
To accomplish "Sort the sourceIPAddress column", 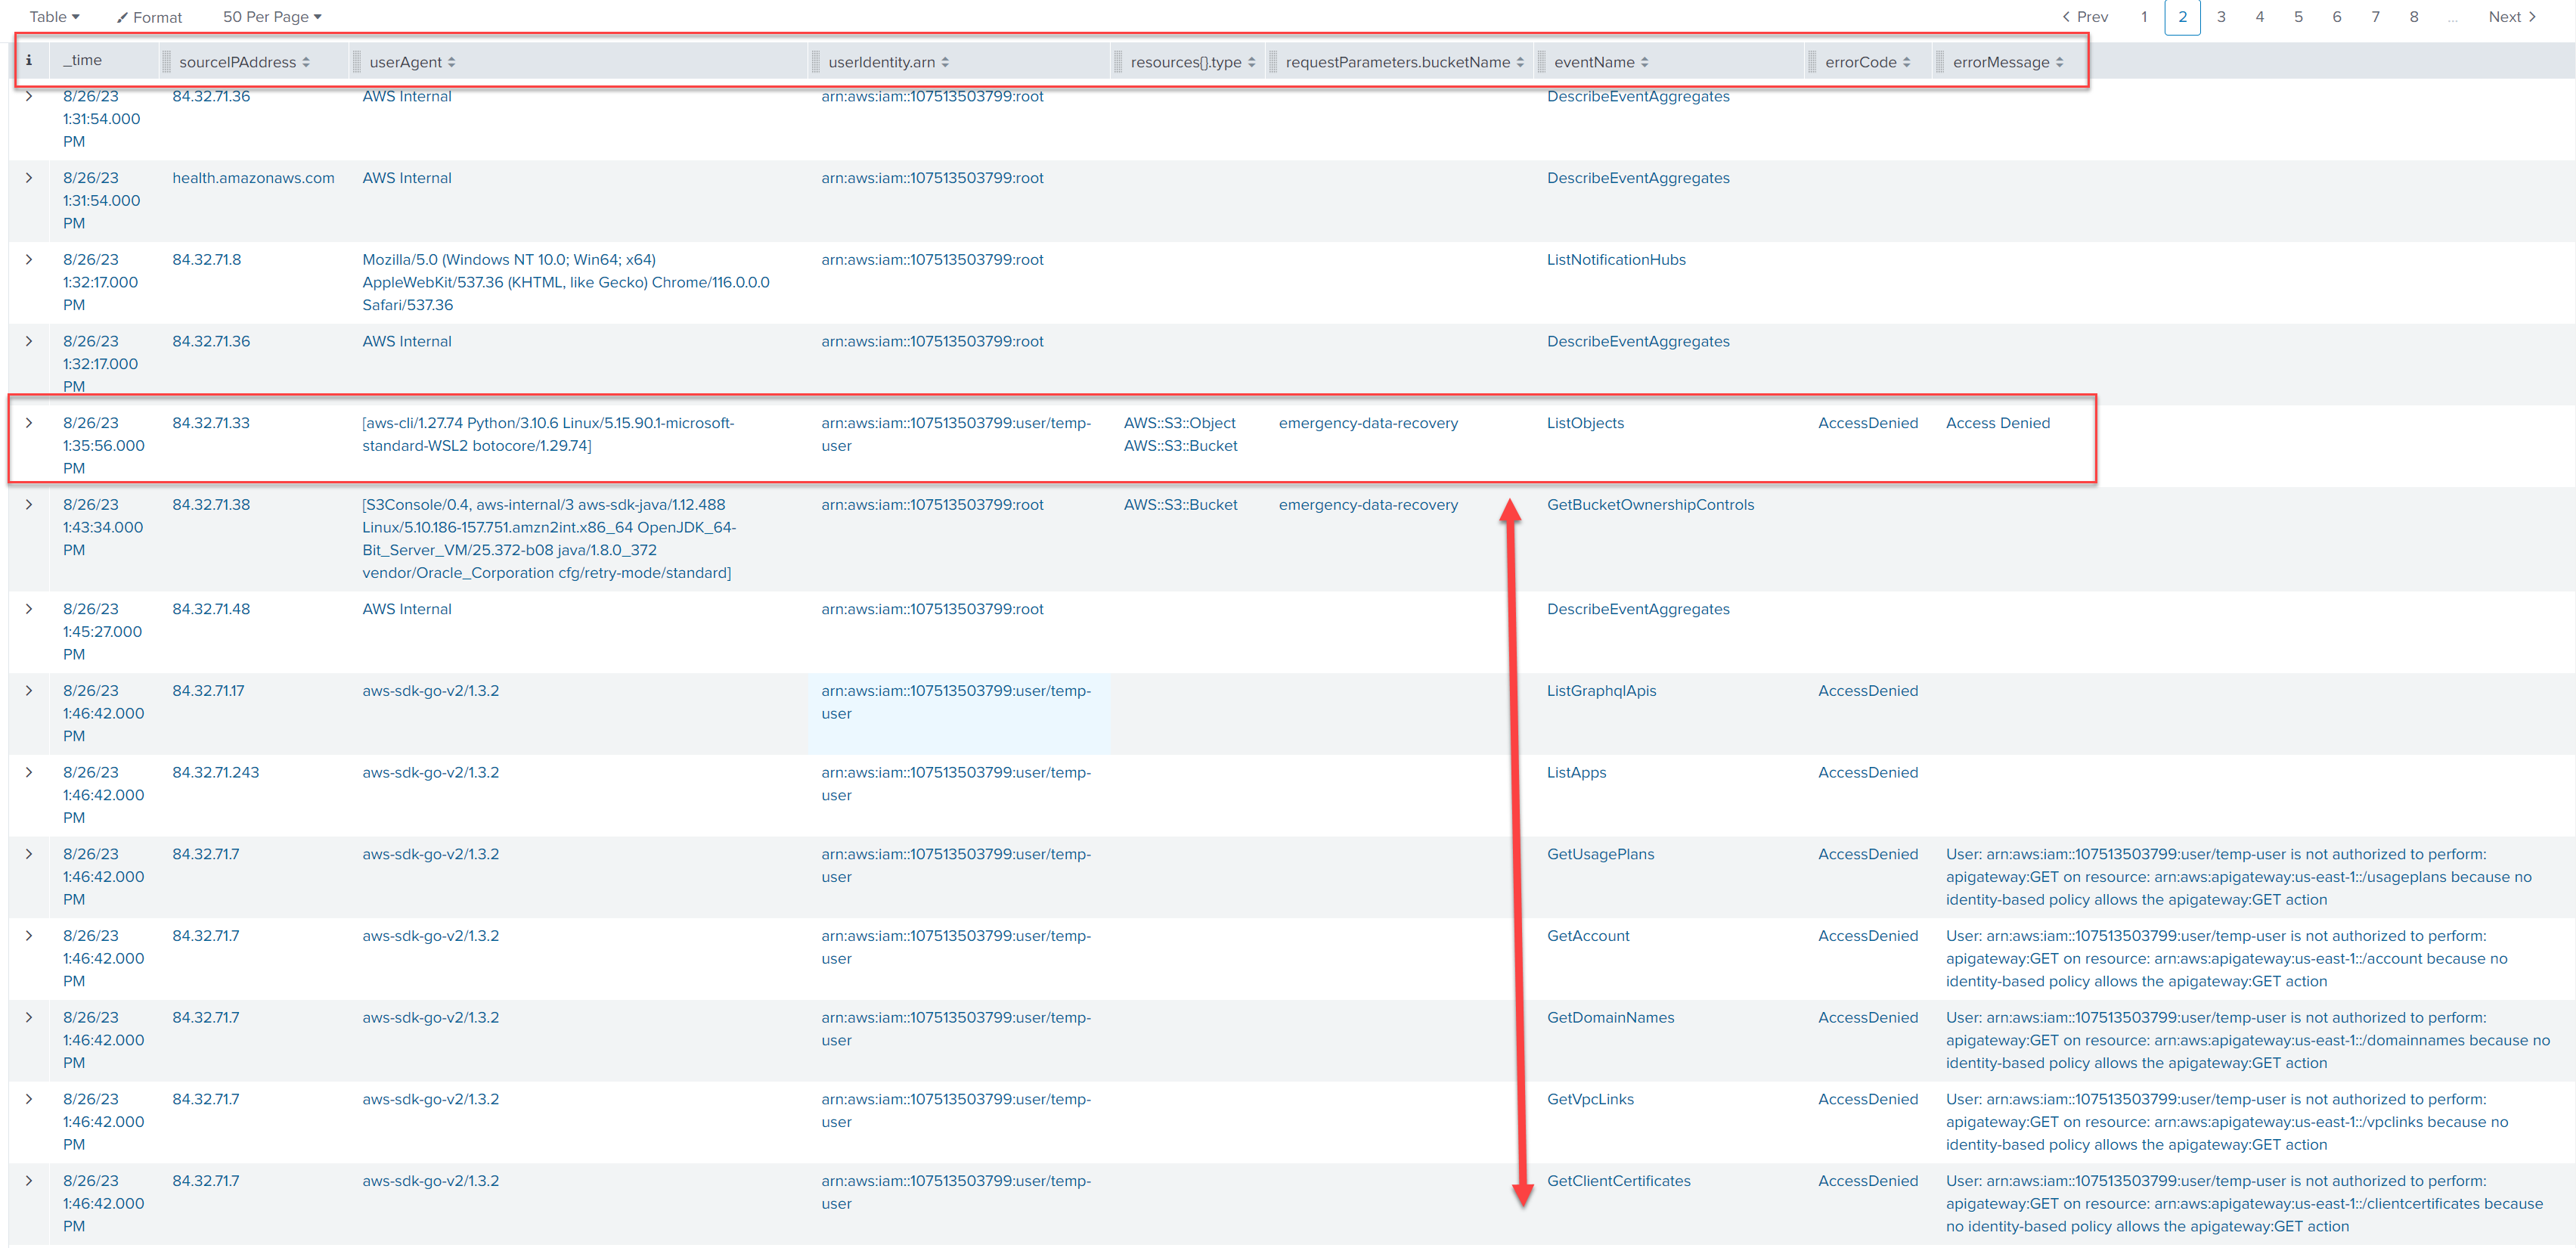I will tap(308, 61).
